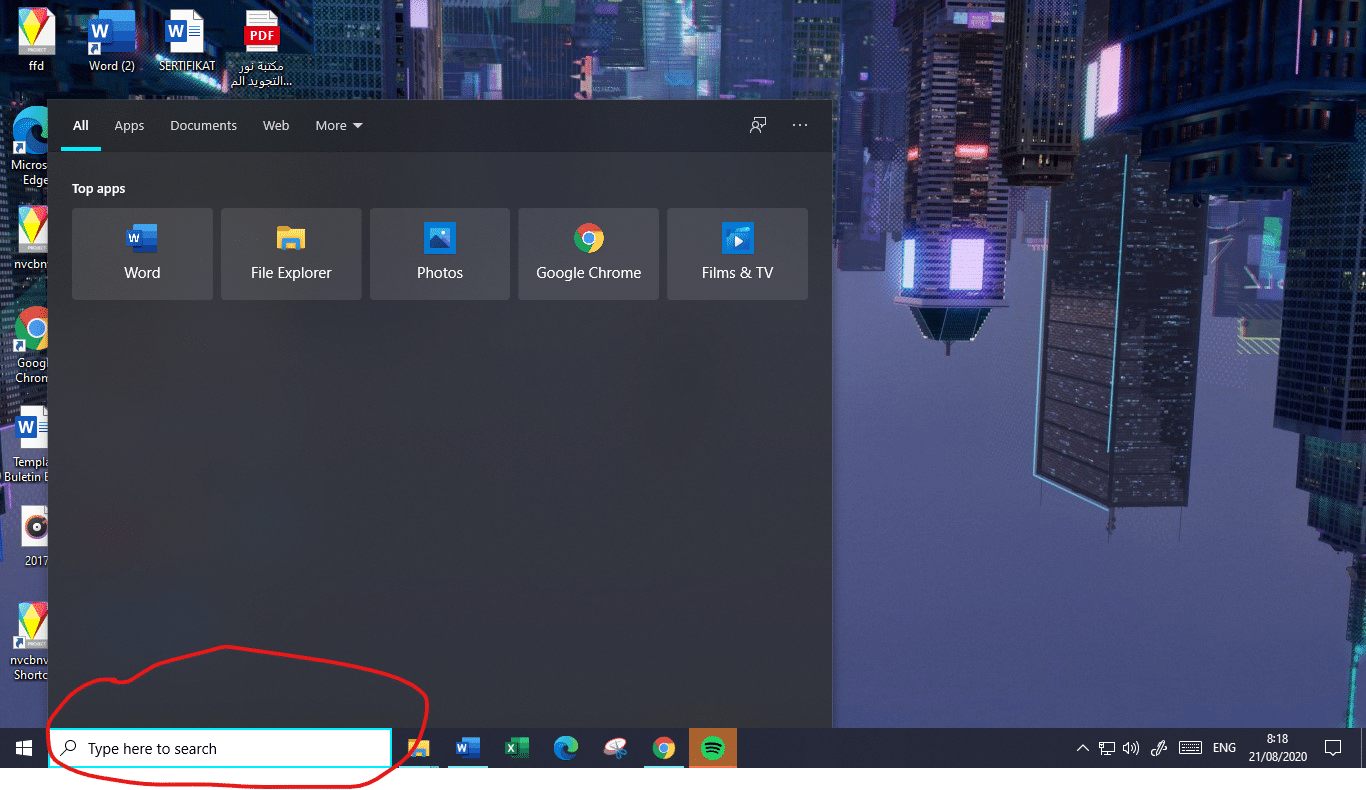This screenshot has width=1366, height=790.
Task: Open the search feedback icon
Action: 758,125
